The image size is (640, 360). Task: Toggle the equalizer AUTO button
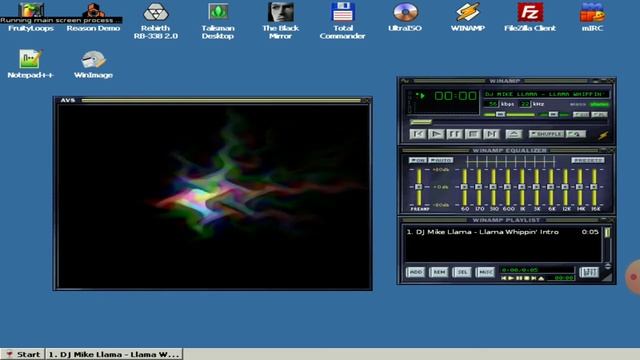tap(441, 160)
